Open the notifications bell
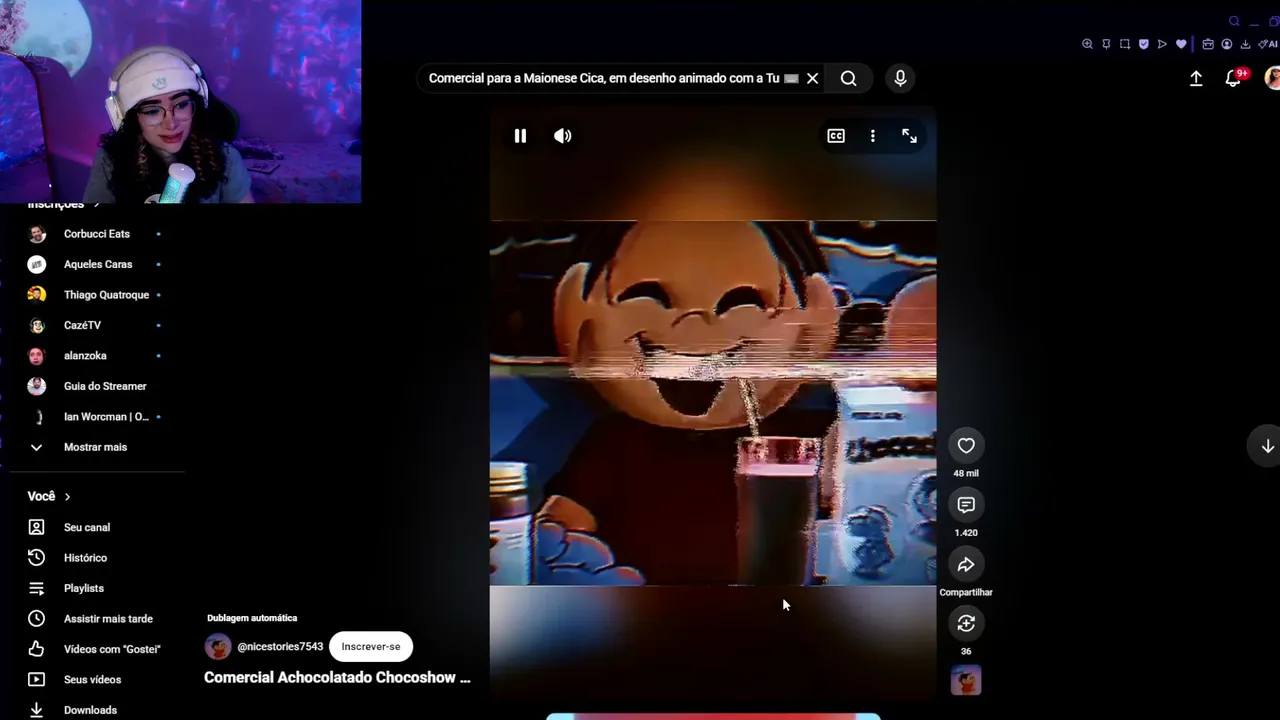The height and width of the screenshot is (720, 1280). pyautogui.click(x=1234, y=78)
